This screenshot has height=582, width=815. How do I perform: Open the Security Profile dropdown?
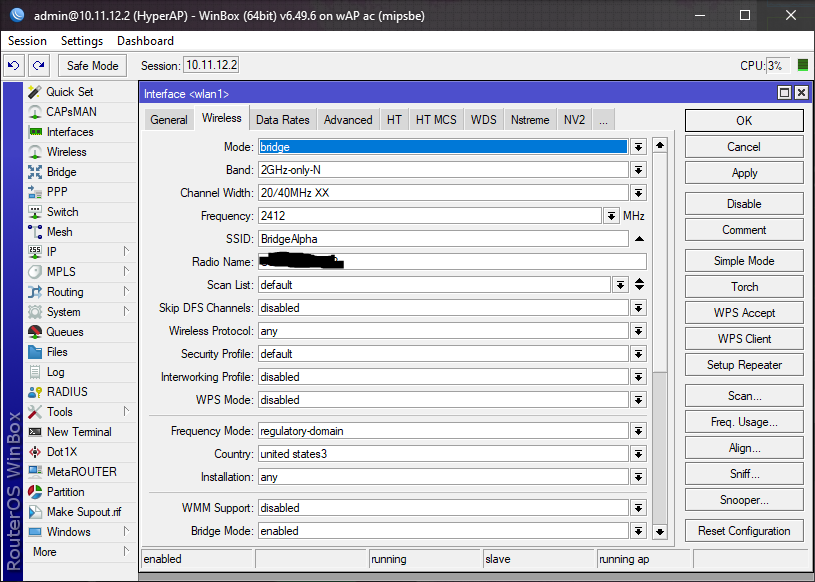click(x=638, y=354)
